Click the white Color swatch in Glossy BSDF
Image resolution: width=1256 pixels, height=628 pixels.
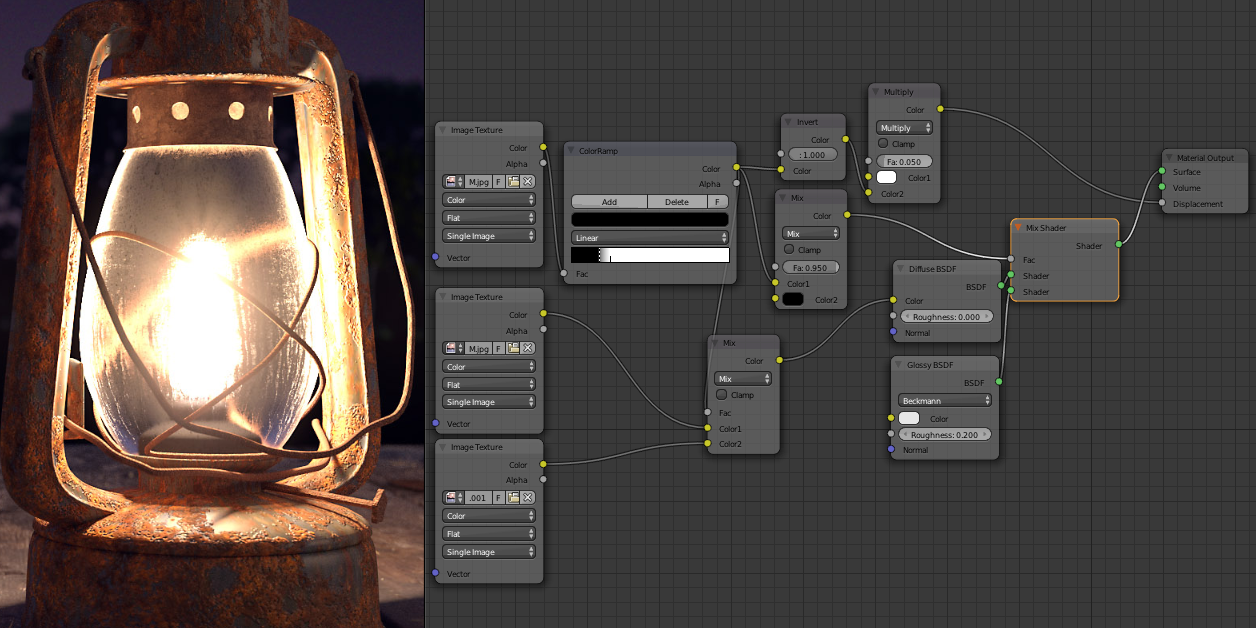tap(909, 418)
